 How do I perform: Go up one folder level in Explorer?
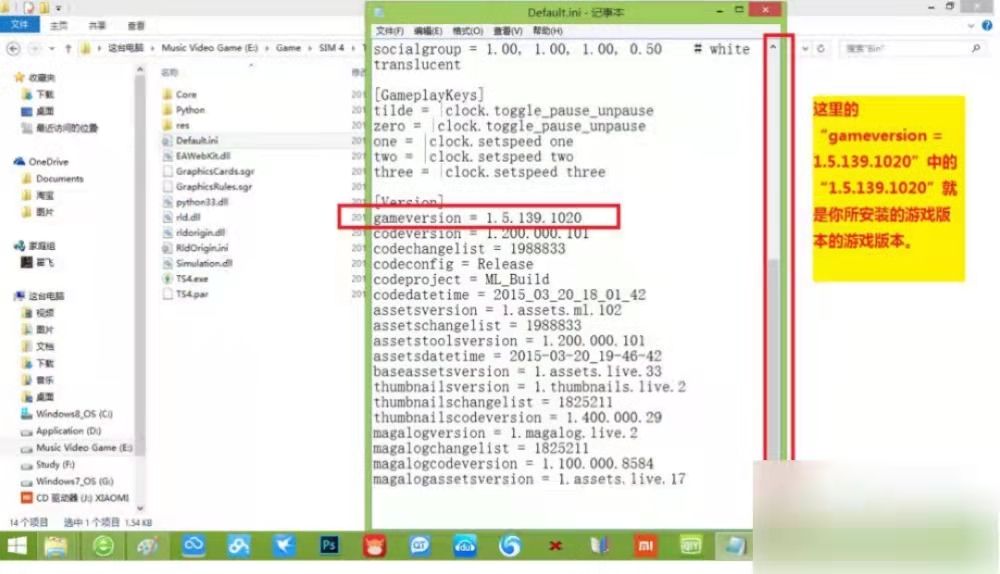tap(68, 48)
